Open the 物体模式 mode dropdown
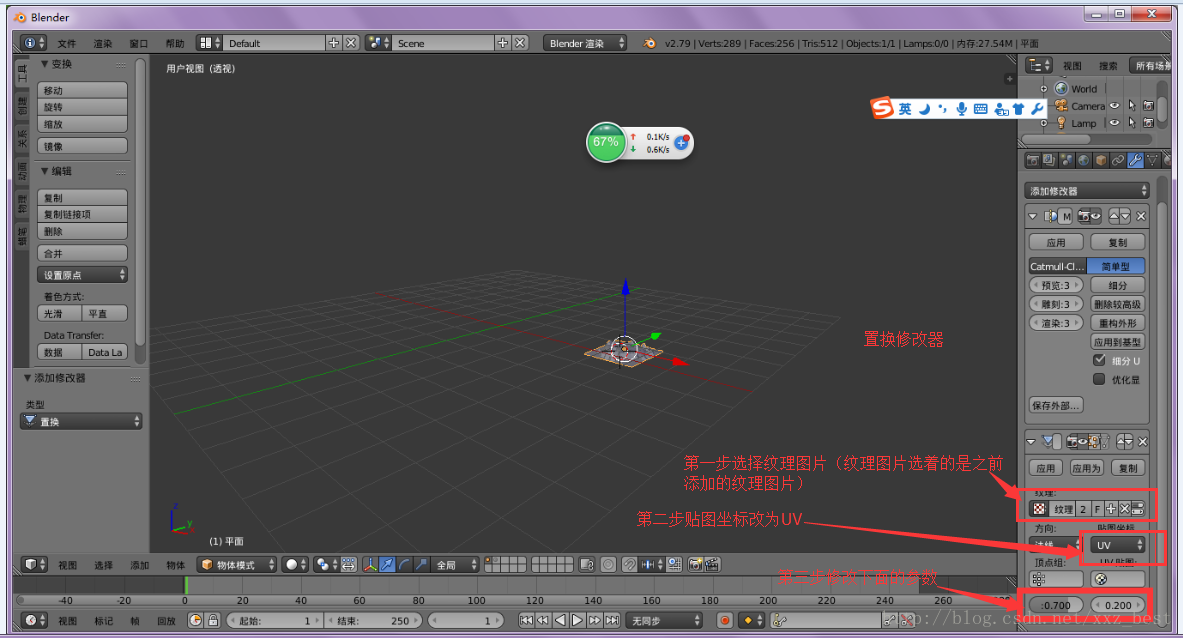 [236, 565]
